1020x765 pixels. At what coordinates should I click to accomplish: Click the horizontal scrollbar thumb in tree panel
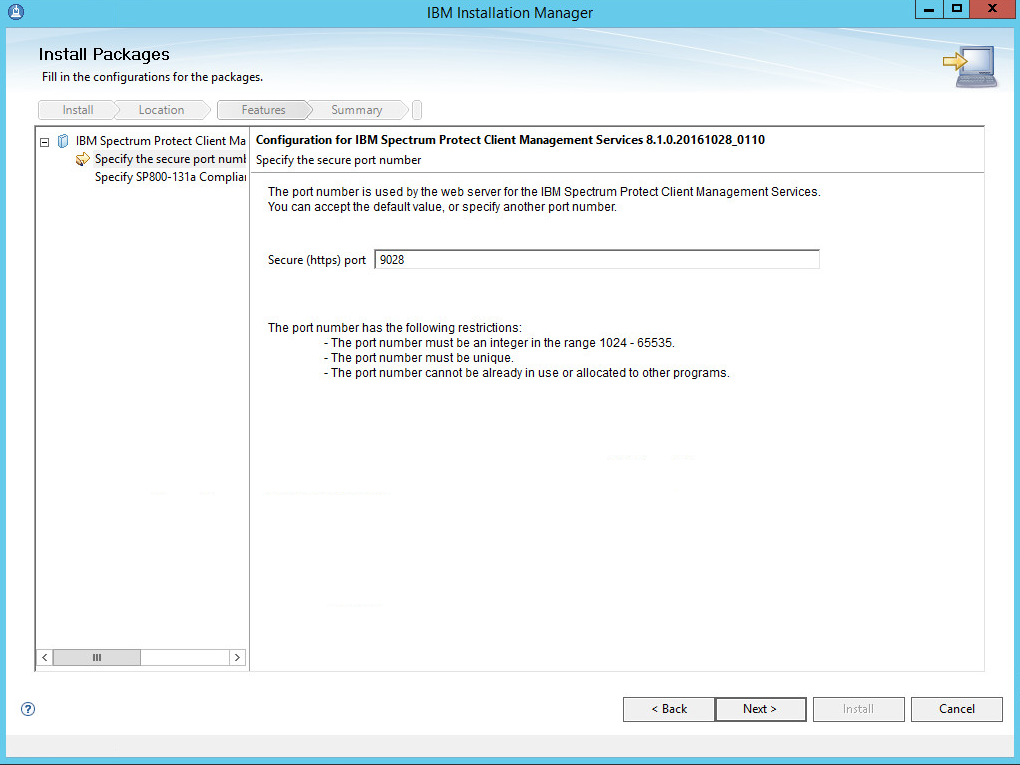97,657
